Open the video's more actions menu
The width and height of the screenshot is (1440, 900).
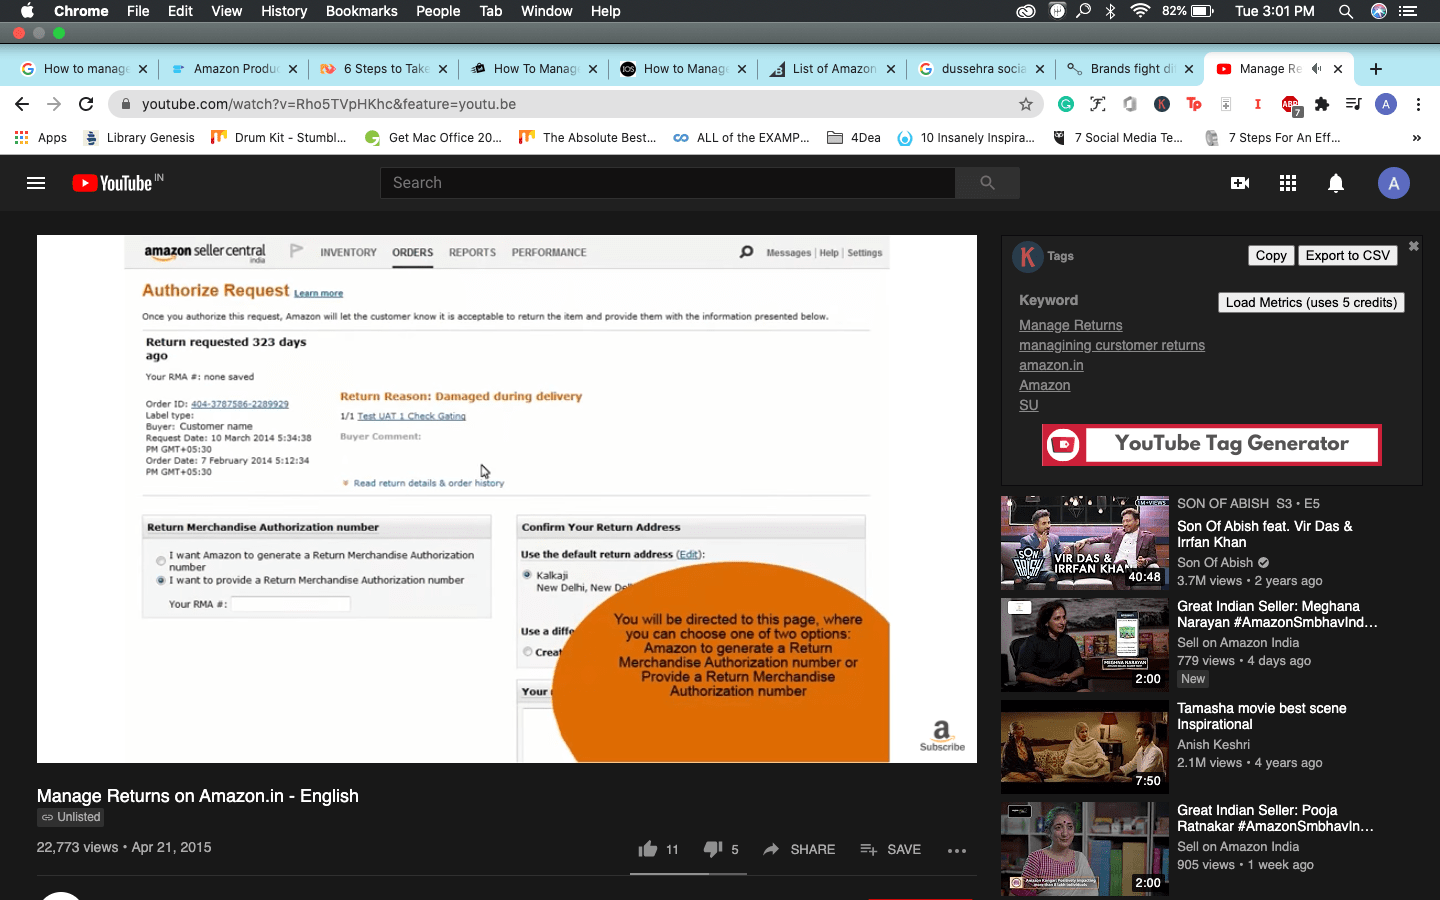coord(956,851)
